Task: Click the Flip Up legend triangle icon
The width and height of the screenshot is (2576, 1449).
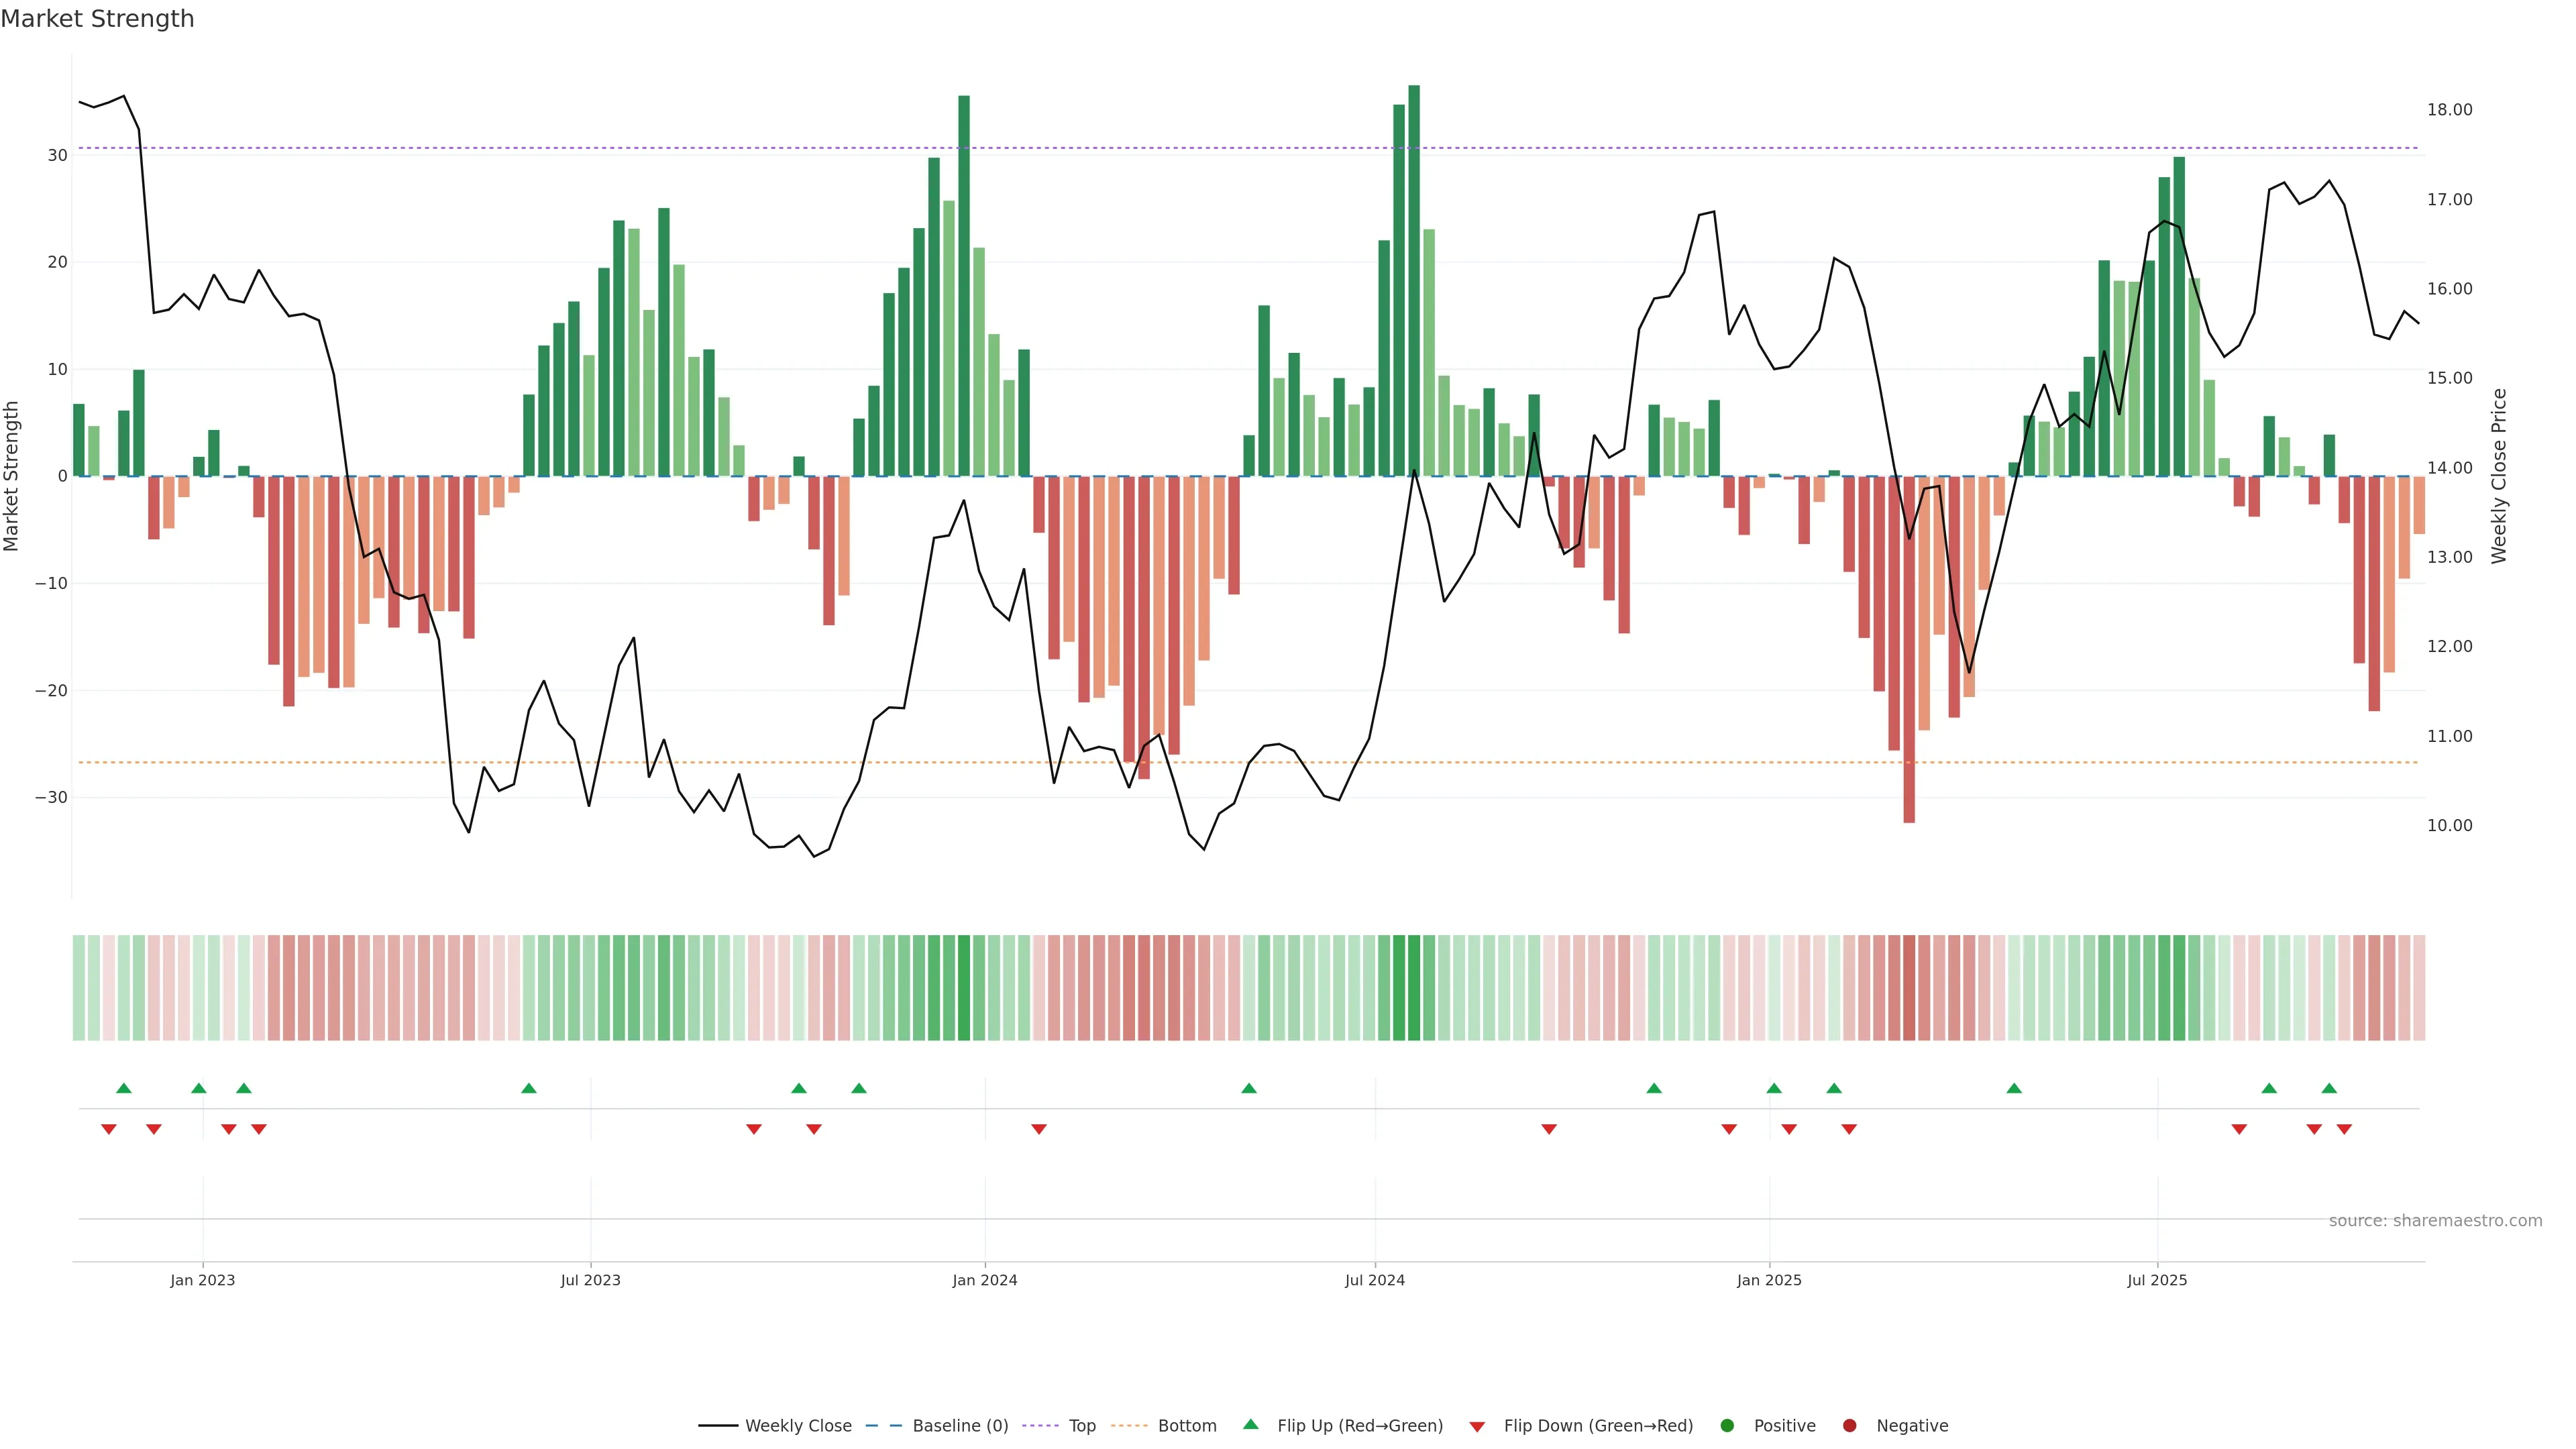Action: tap(1250, 1425)
